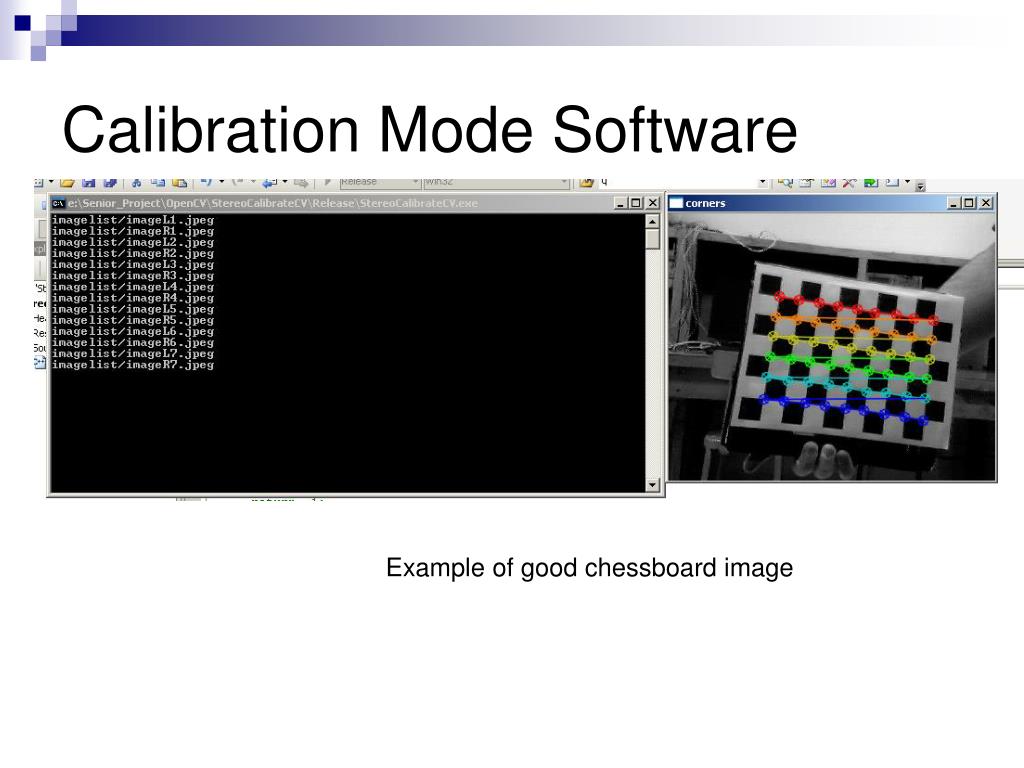Expand the Other Windows dropdown arrow

pyautogui.click(x=907, y=182)
